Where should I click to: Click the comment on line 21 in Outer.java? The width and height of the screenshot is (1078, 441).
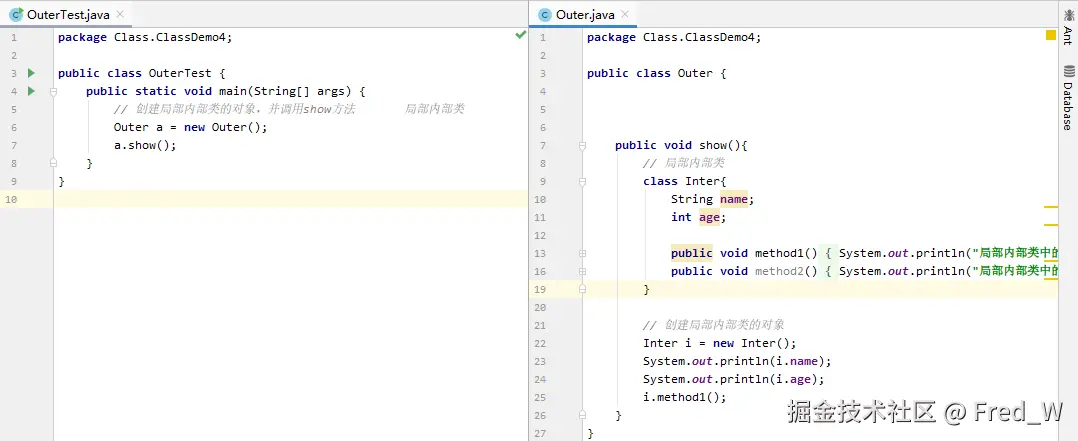pyautogui.click(x=714, y=325)
